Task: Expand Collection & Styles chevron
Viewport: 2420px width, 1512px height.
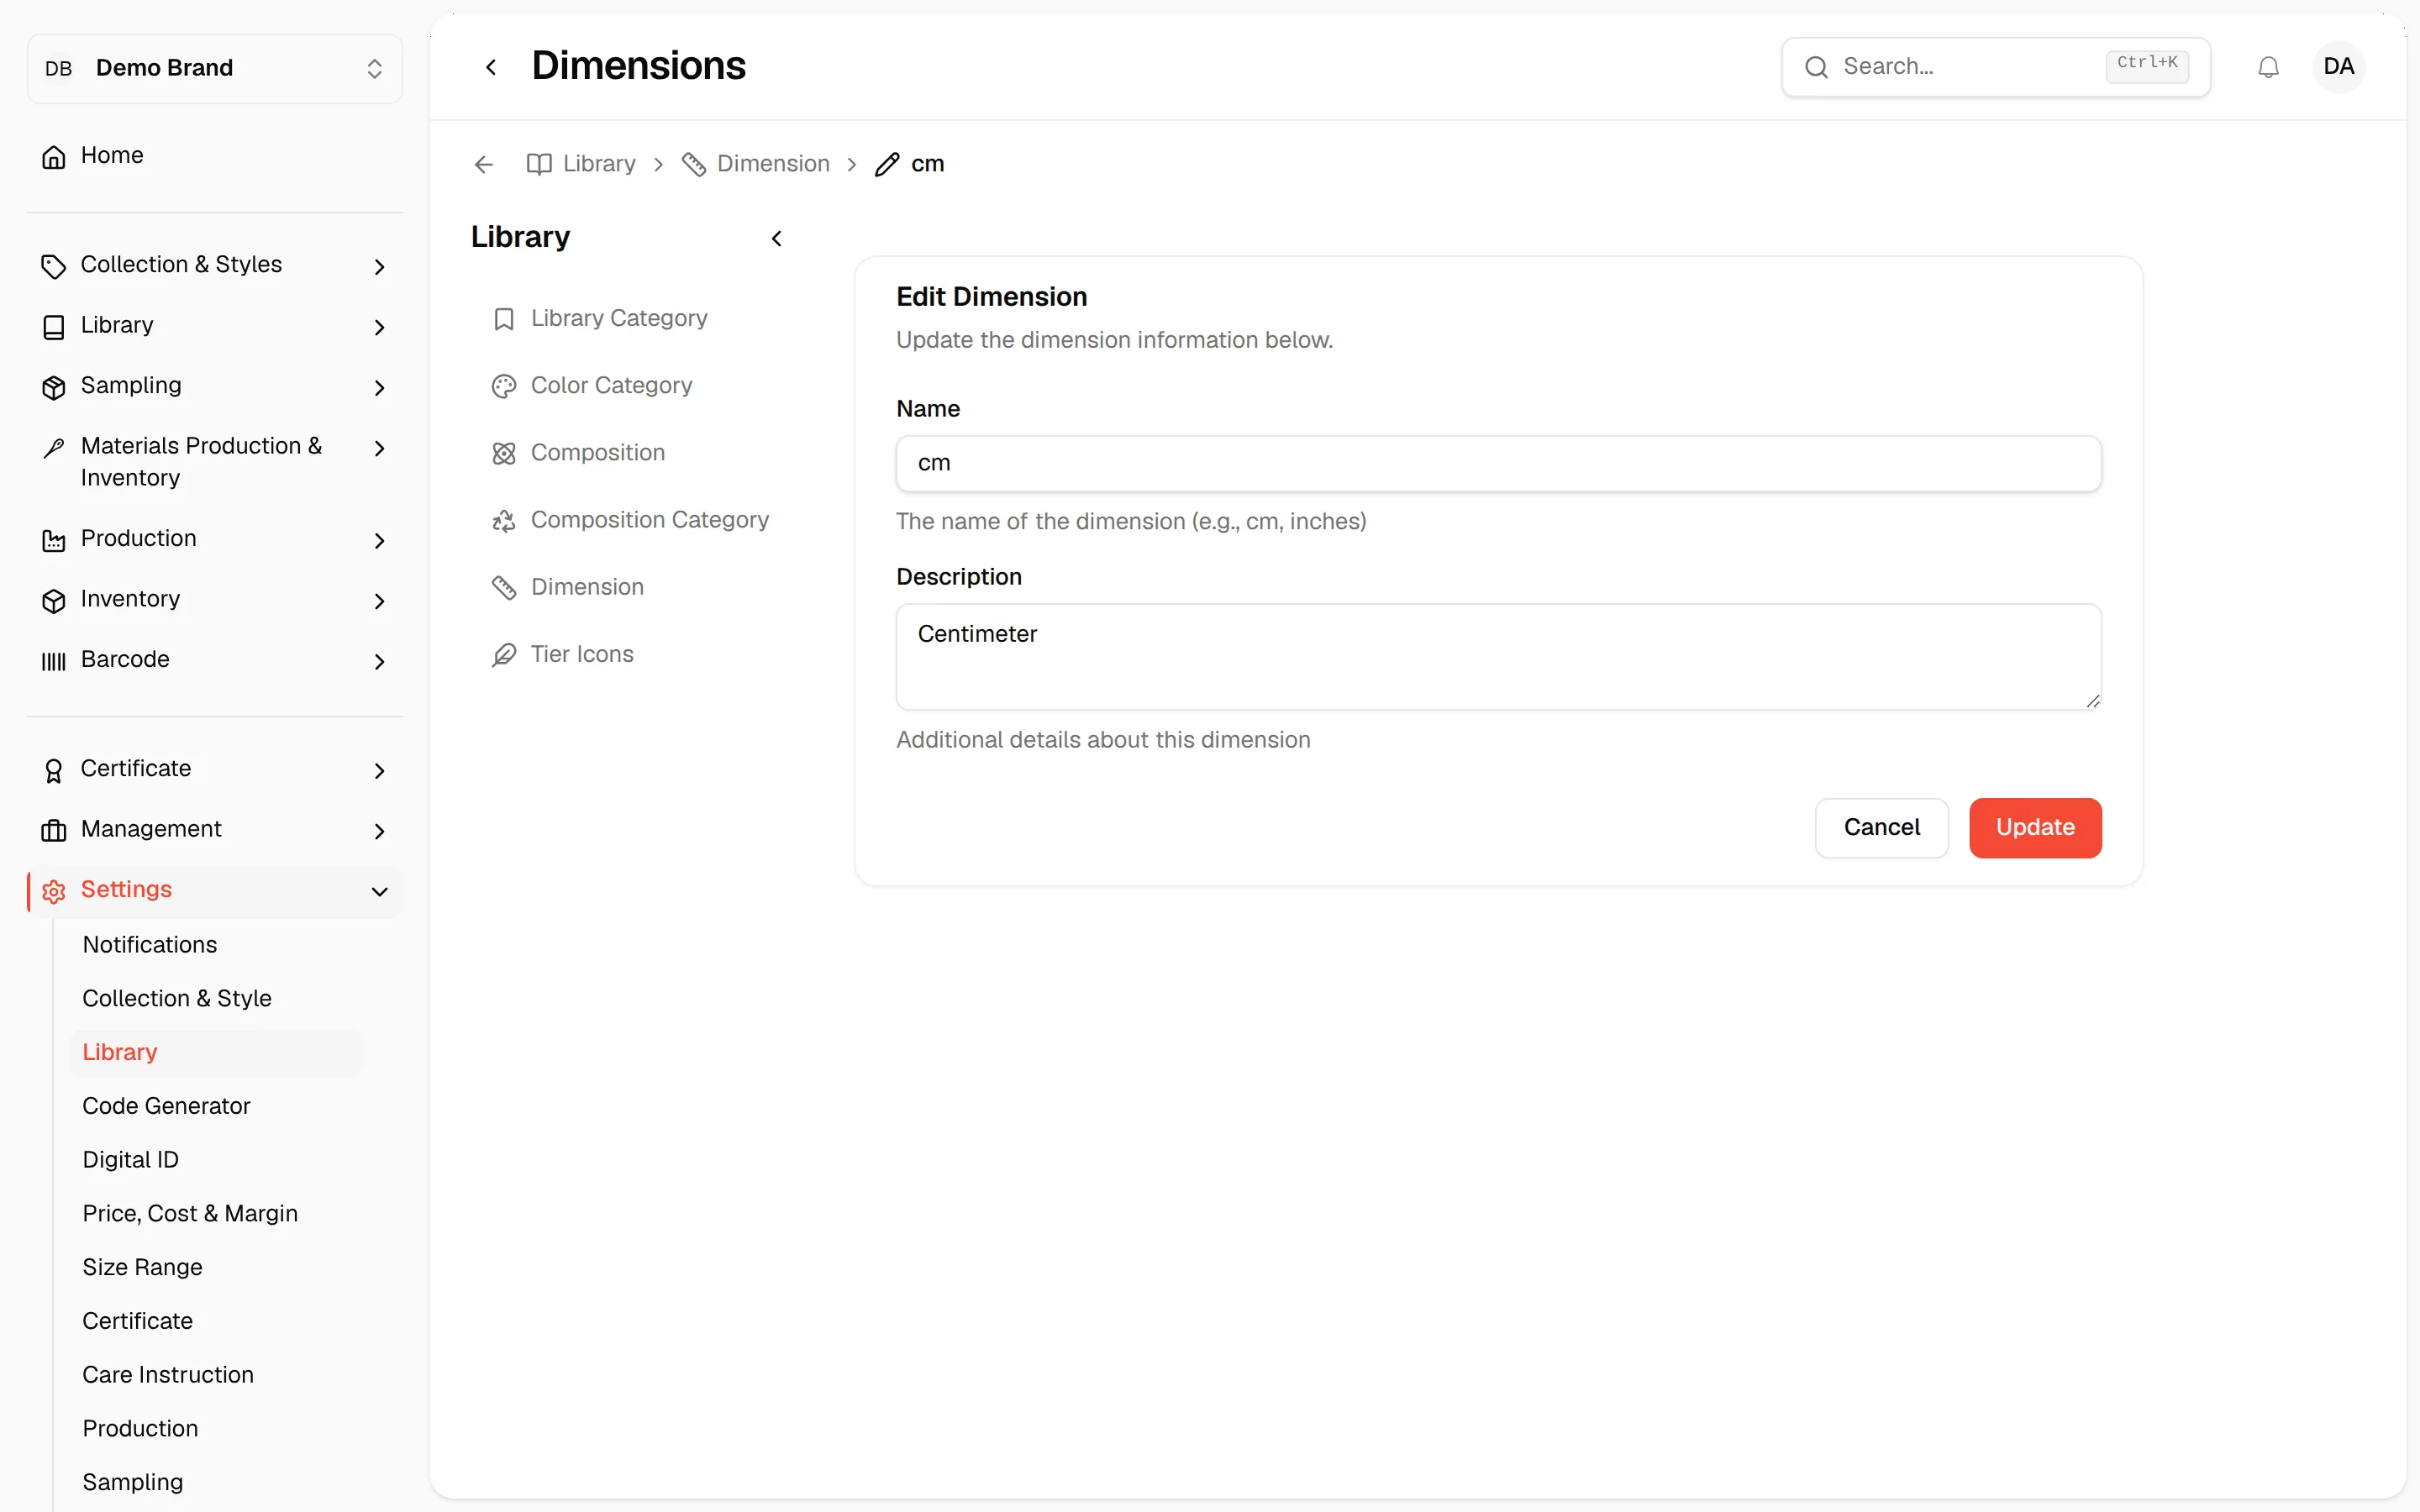Action: pos(379,266)
